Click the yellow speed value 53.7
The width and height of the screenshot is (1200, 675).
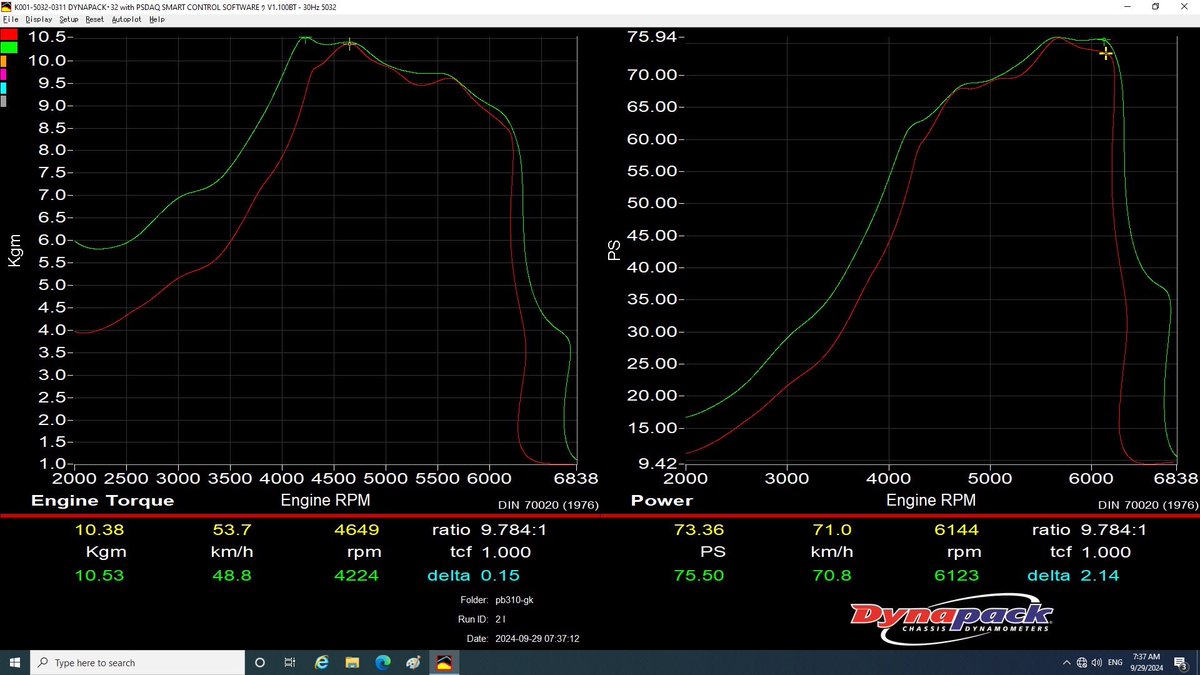point(231,530)
